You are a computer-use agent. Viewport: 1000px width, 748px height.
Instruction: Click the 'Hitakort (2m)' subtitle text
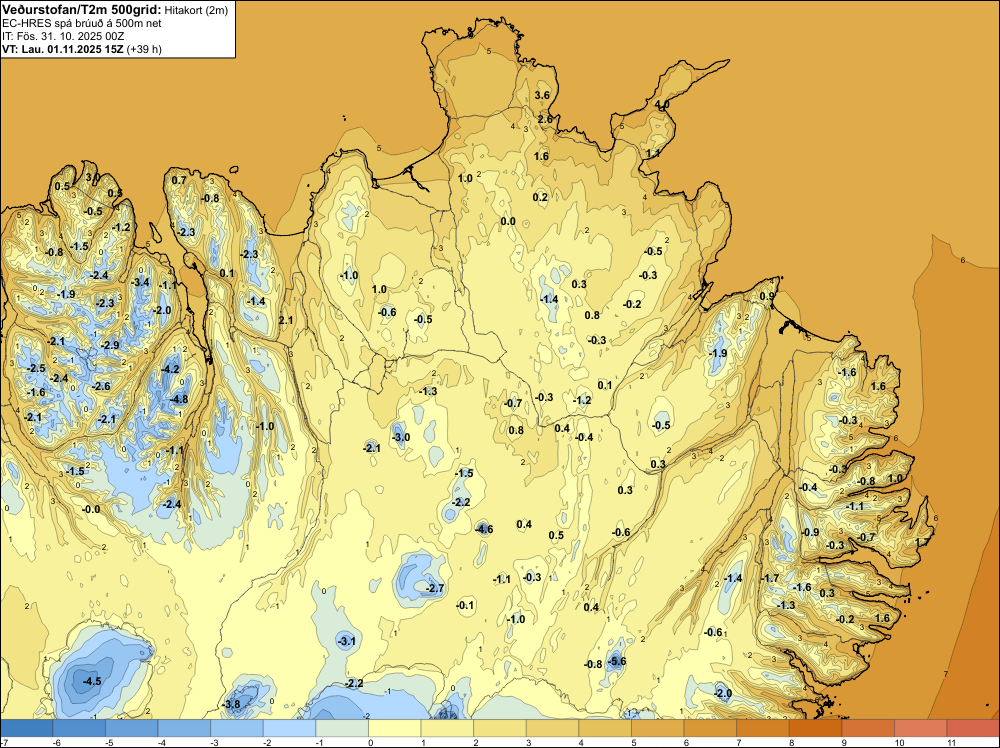pyautogui.click(x=195, y=10)
